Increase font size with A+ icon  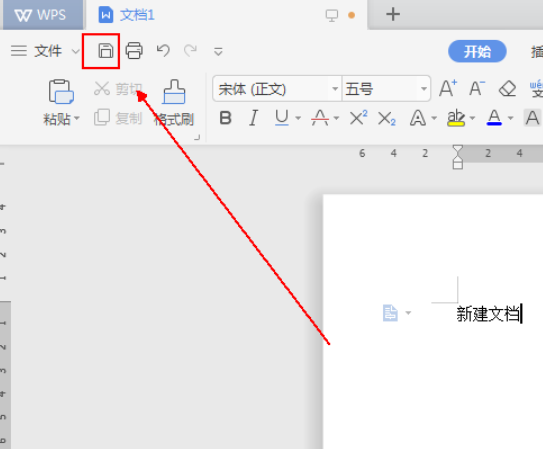point(448,89)
